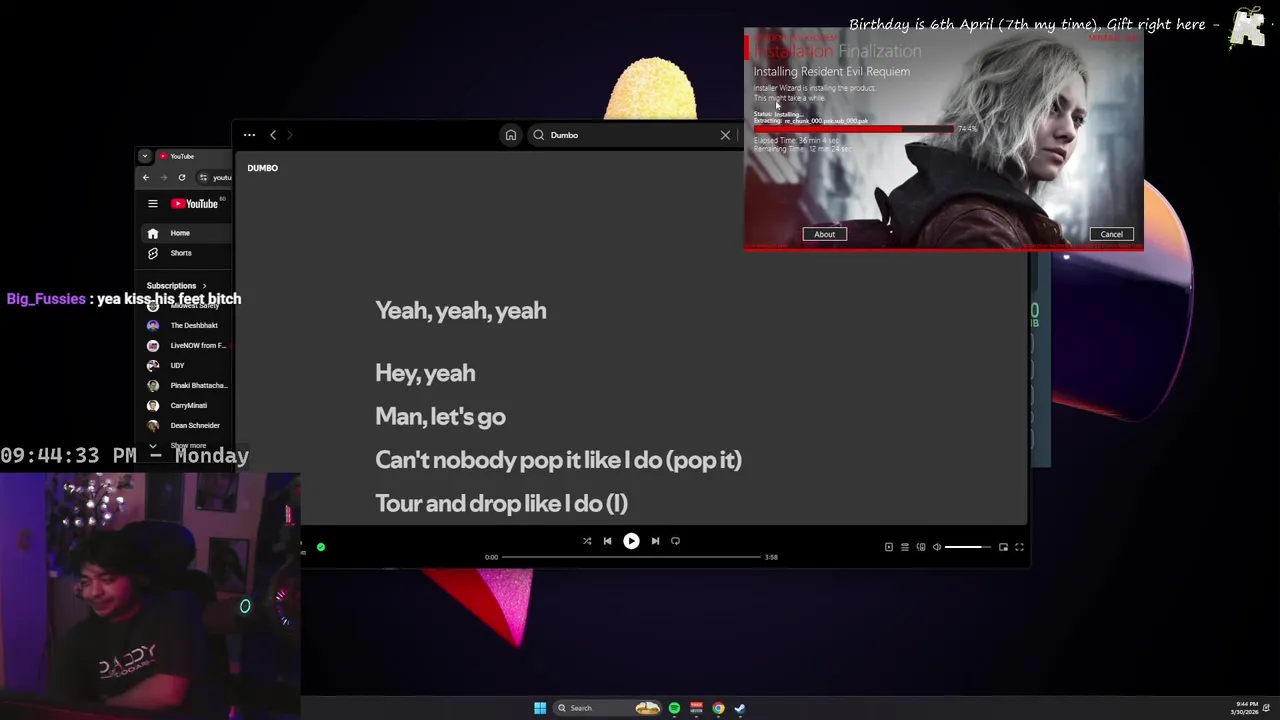Adjust the Spotify volume slider

click(x=969, y=547)
